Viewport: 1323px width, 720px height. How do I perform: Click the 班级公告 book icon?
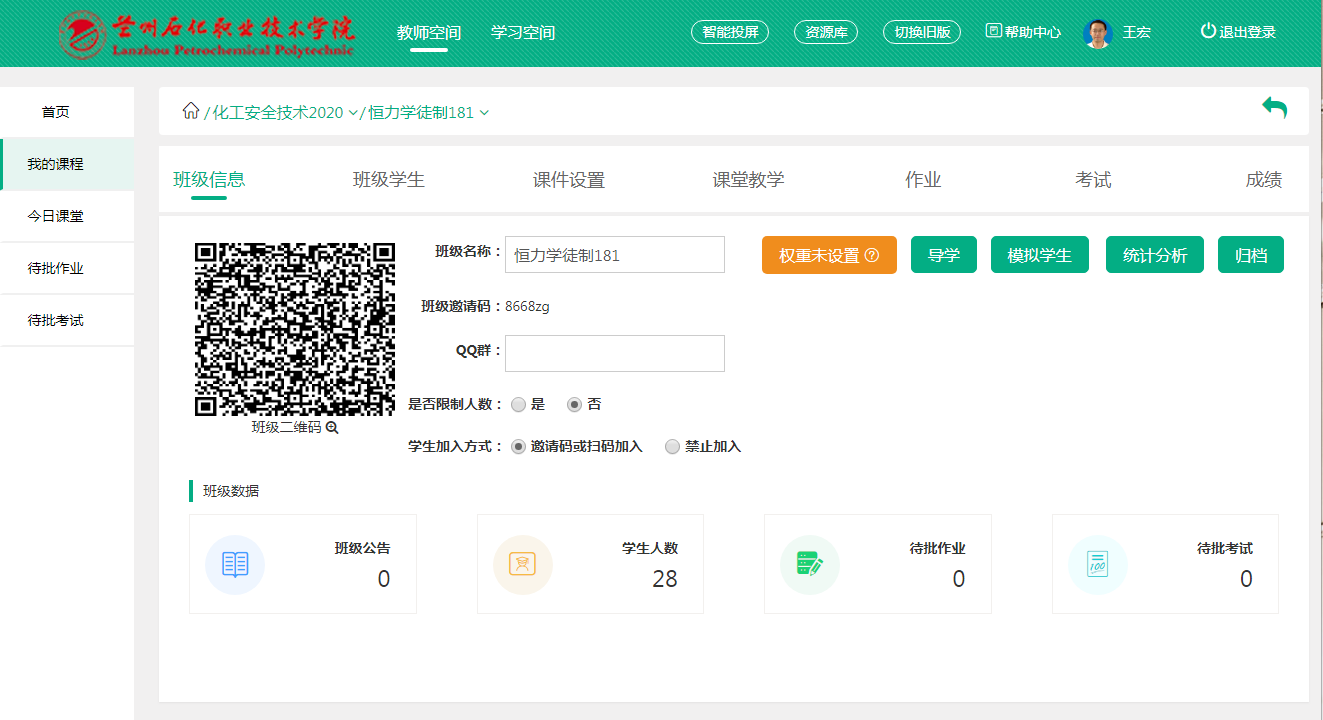[235, 564]
